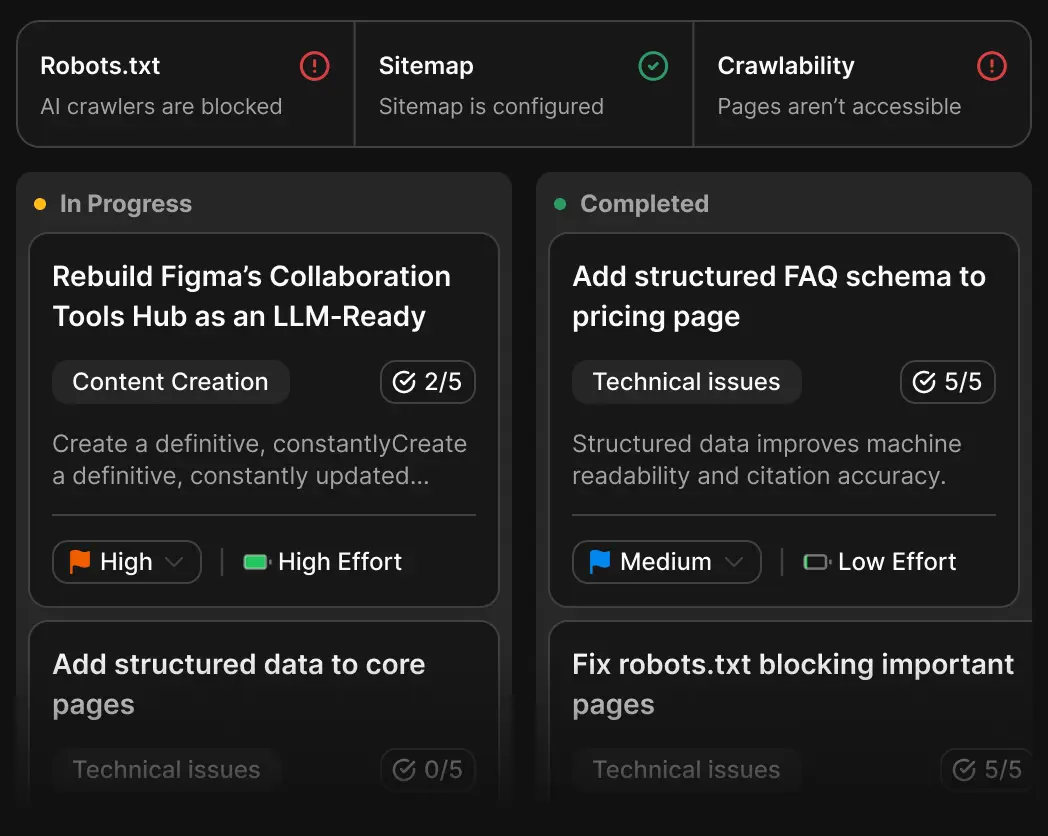
Task: Select Technical issues tag on structured data card
Action: [166, 769]
